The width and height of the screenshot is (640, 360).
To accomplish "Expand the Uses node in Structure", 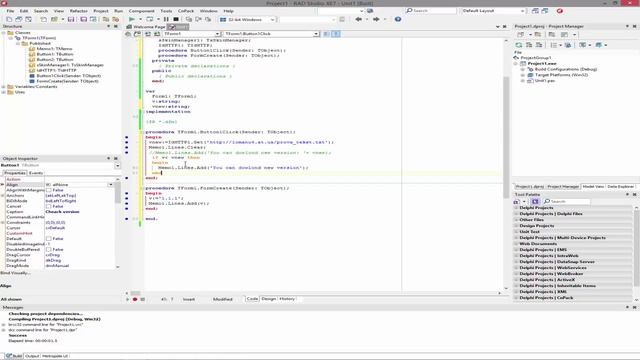I will 3,92.
